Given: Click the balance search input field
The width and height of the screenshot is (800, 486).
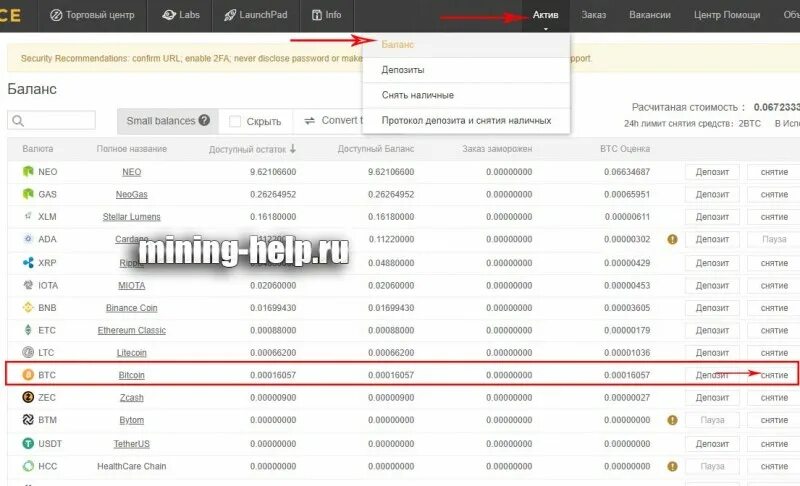Looking at the screenshot, I should (x=52, y=121).
